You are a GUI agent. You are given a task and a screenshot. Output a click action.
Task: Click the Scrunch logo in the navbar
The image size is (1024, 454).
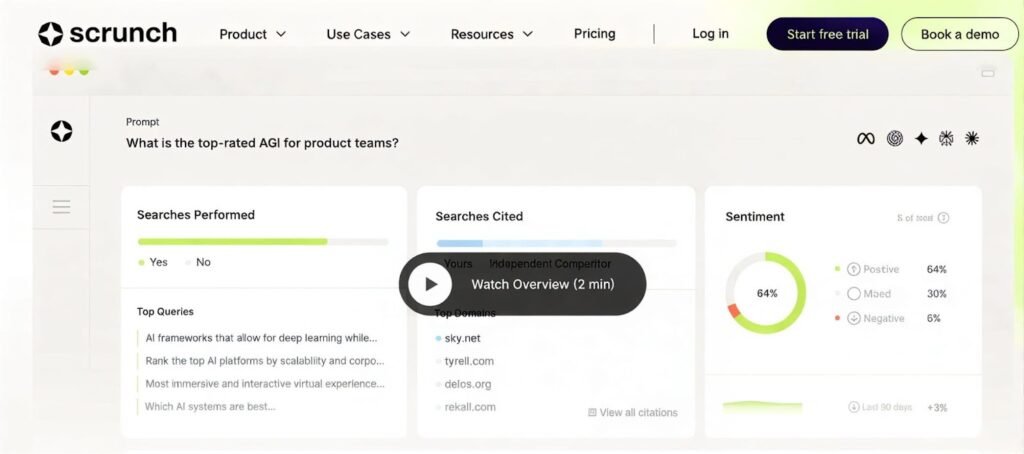point(107,34)
